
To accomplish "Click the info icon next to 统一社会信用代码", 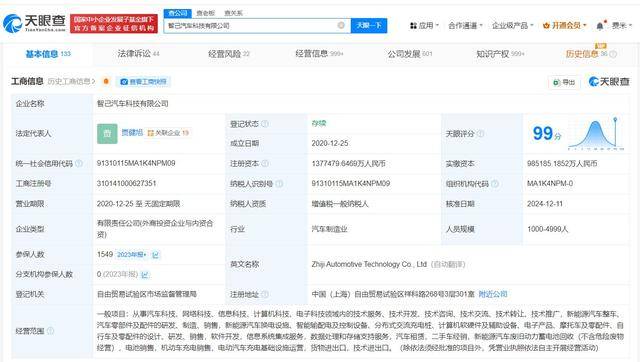I will pyautogui.click(x=79, y=164).
